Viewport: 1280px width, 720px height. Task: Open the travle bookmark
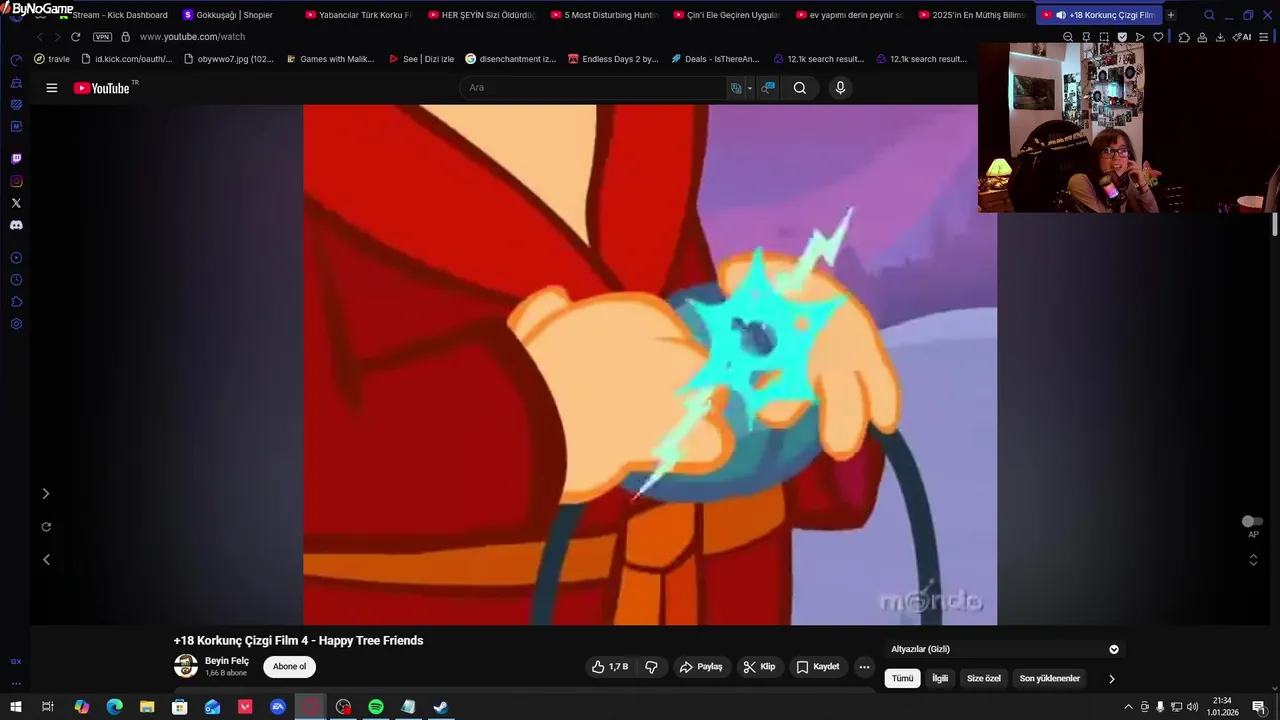pos(53,59)
